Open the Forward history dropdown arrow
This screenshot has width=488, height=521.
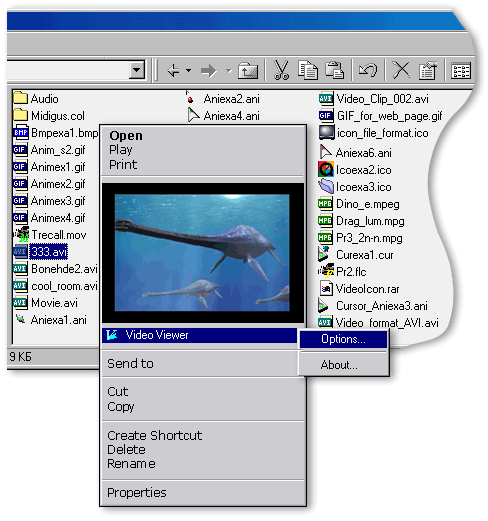click(x=229, y=71)
